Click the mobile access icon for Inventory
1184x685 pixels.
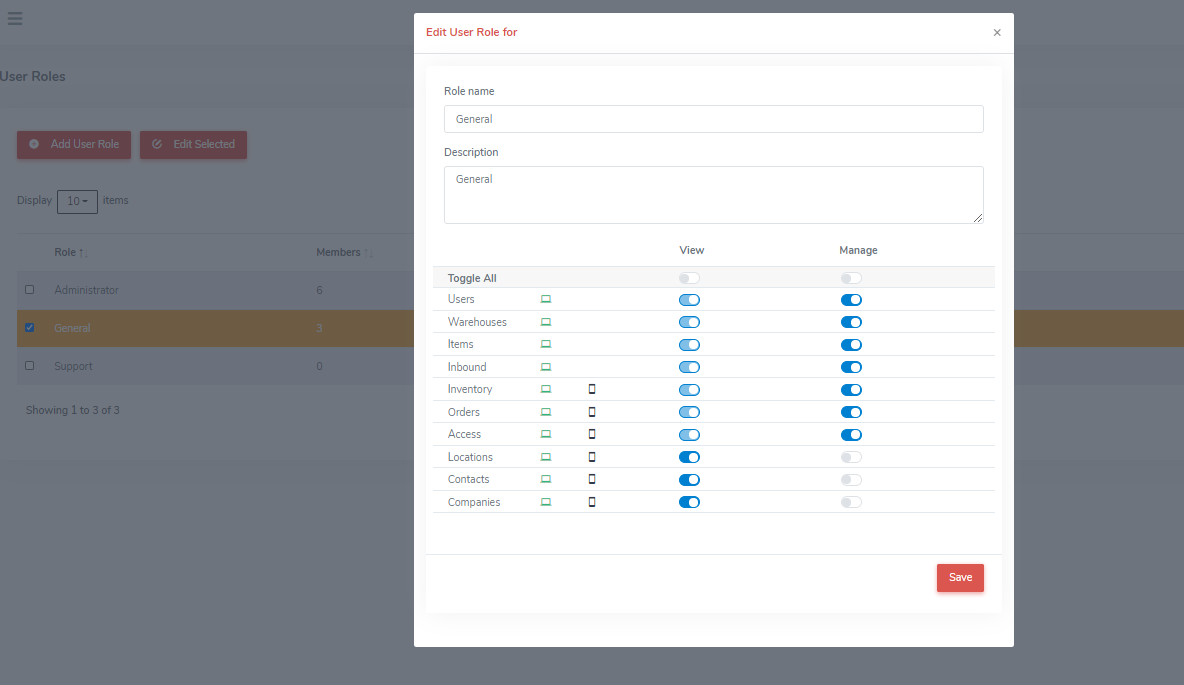point(592,389)
